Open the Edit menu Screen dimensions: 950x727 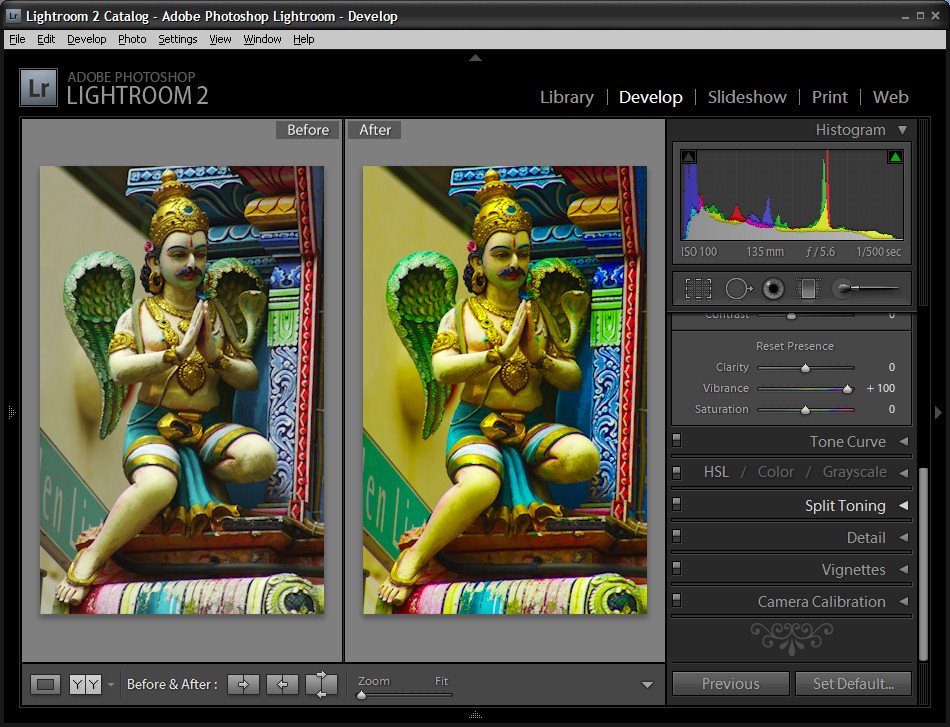pyautogui.click(x=46, y=39)
